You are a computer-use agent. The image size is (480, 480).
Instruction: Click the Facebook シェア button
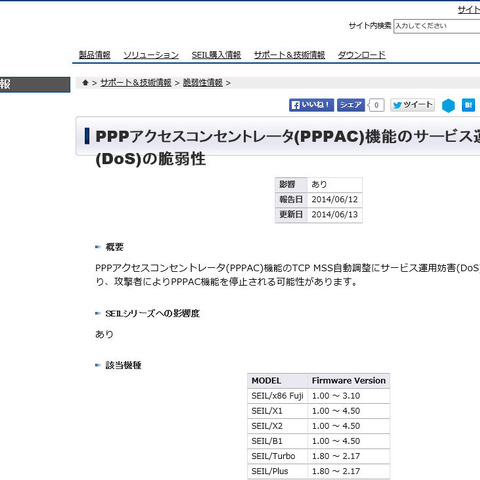coord(351,105)
